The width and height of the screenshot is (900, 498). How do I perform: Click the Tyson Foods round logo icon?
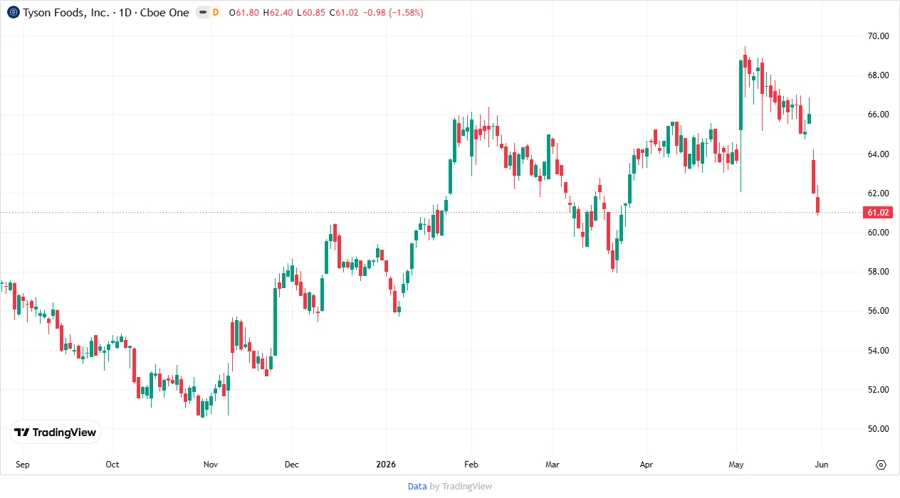click(x=13, y=12)
